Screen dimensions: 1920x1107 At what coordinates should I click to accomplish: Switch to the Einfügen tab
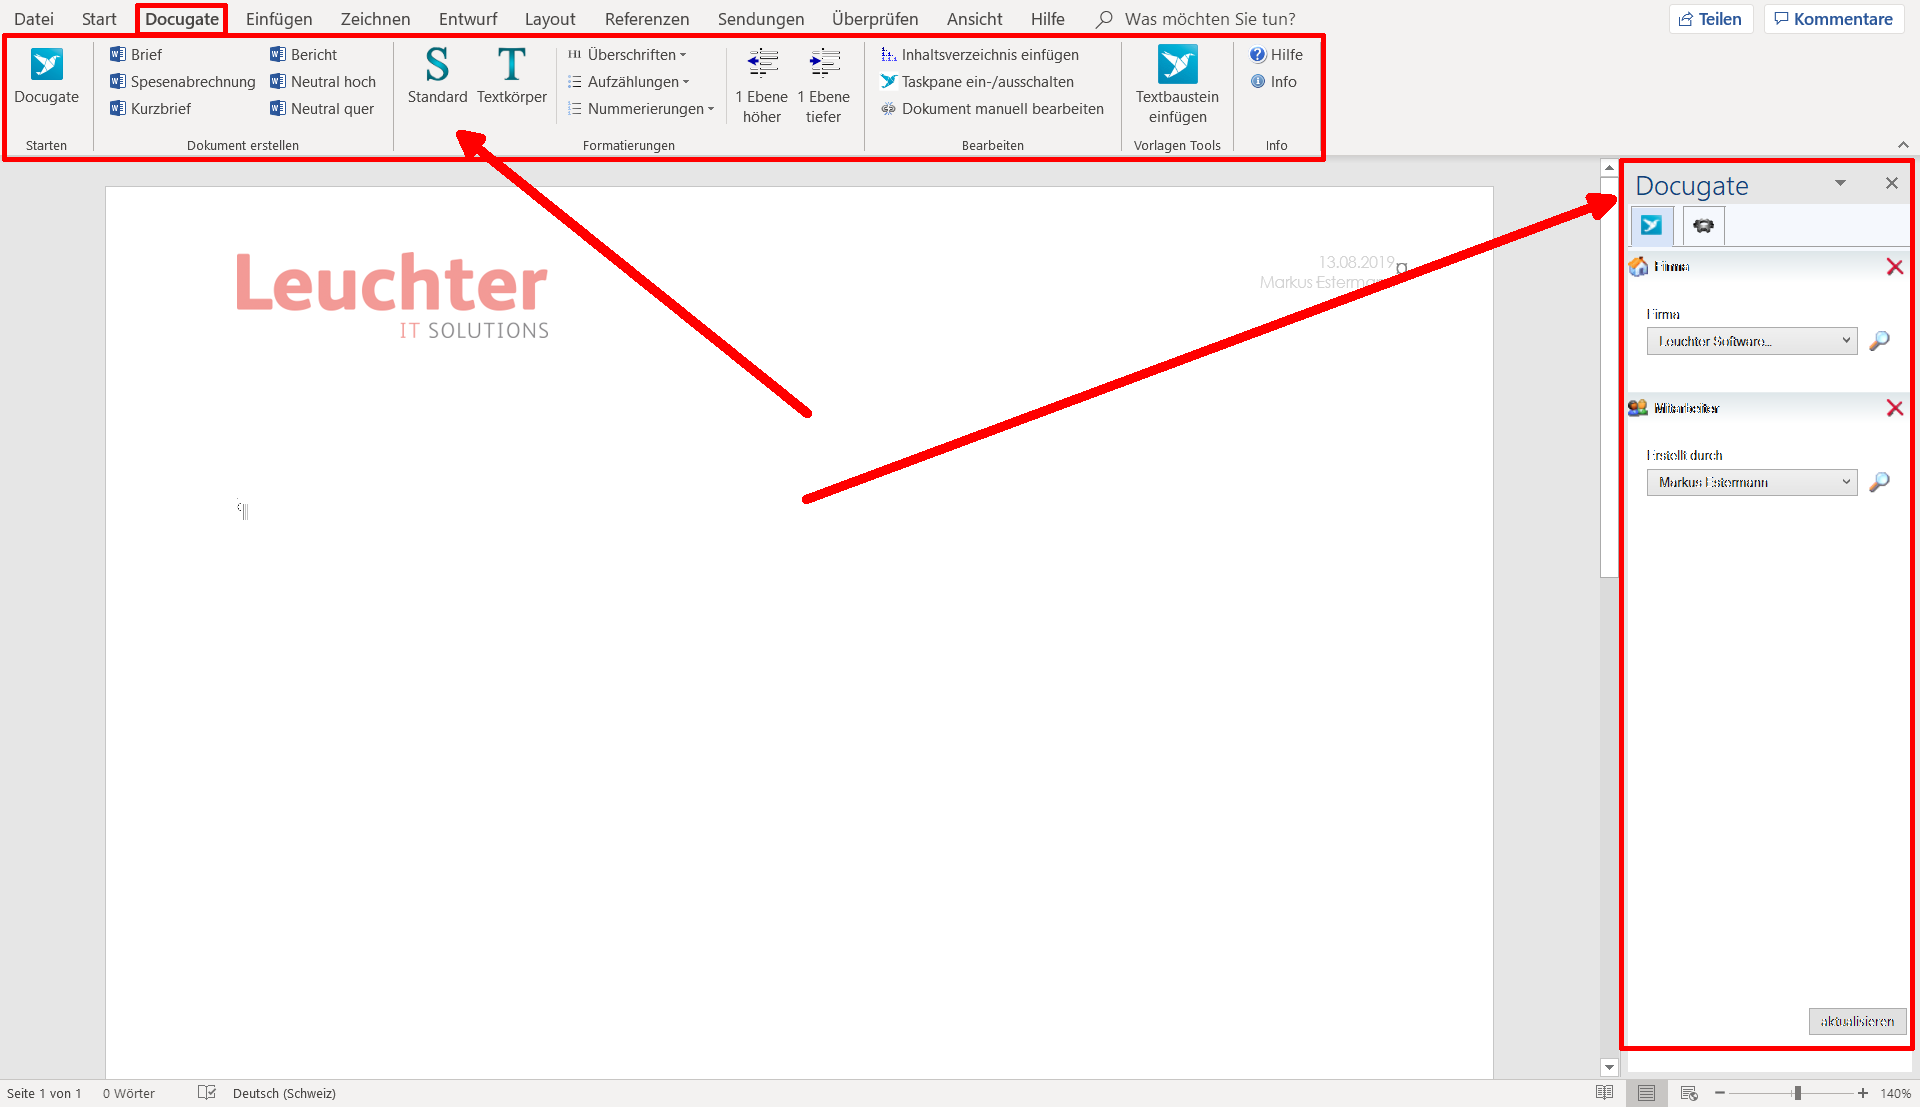[x=279, y=19]
